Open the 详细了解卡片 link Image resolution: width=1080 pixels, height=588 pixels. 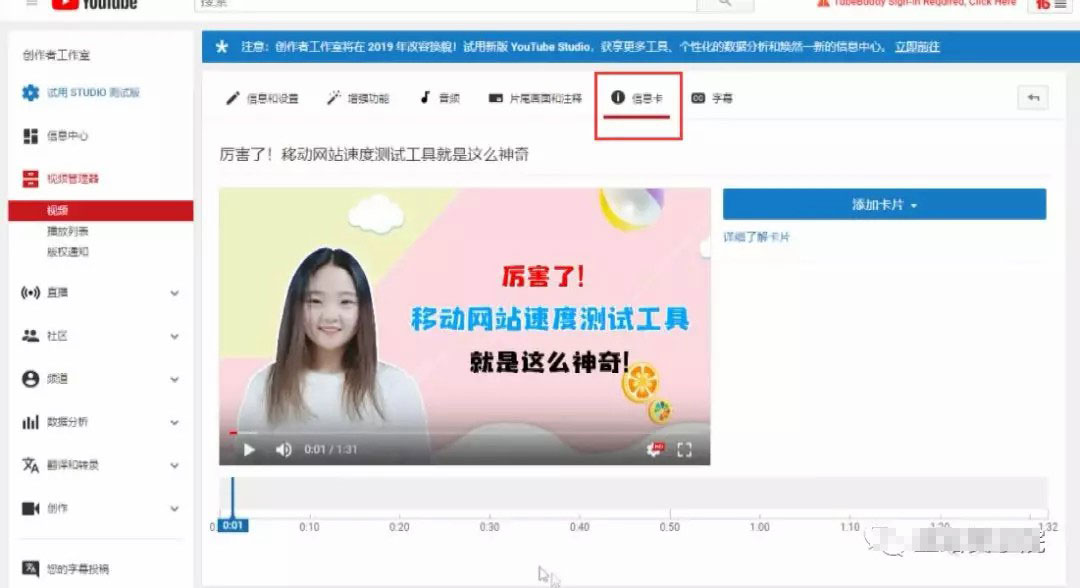coord(755,237)
